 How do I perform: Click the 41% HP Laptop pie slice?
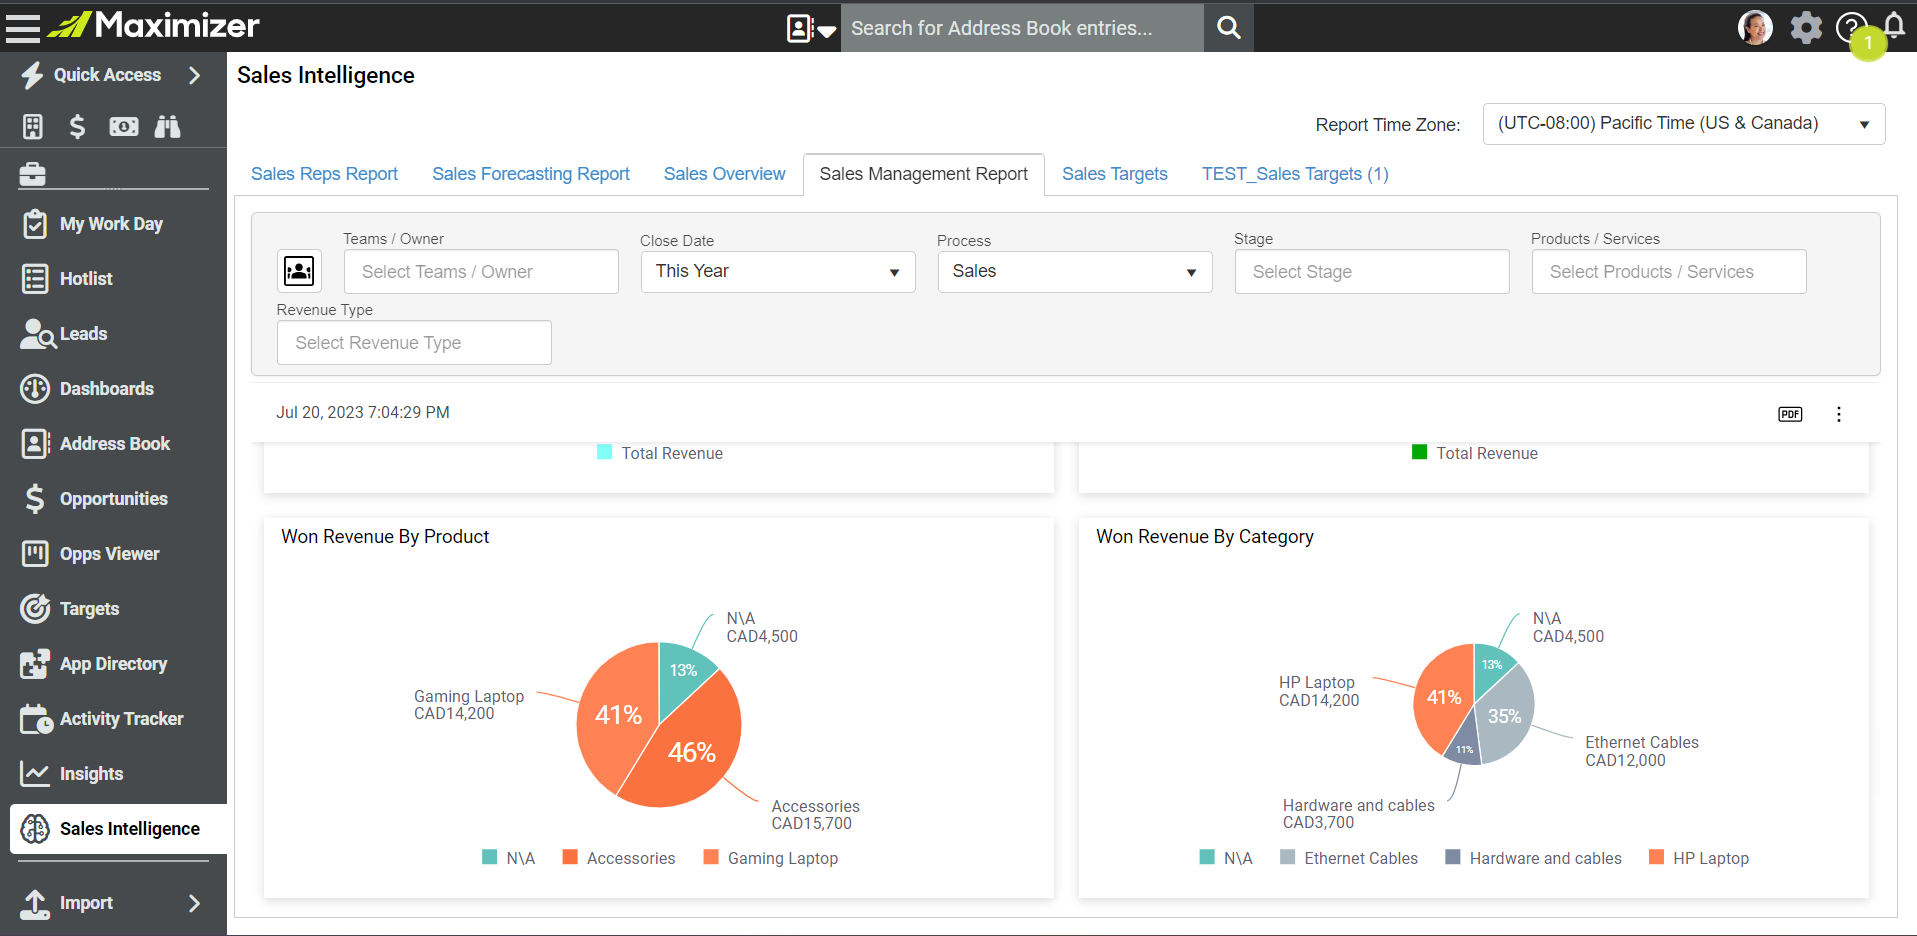[x=1443, y=697]
